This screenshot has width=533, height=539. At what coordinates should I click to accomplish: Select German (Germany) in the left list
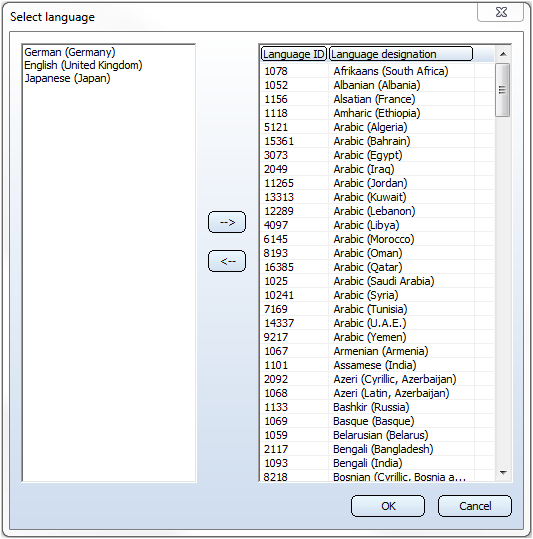click(x=70, y=52)
